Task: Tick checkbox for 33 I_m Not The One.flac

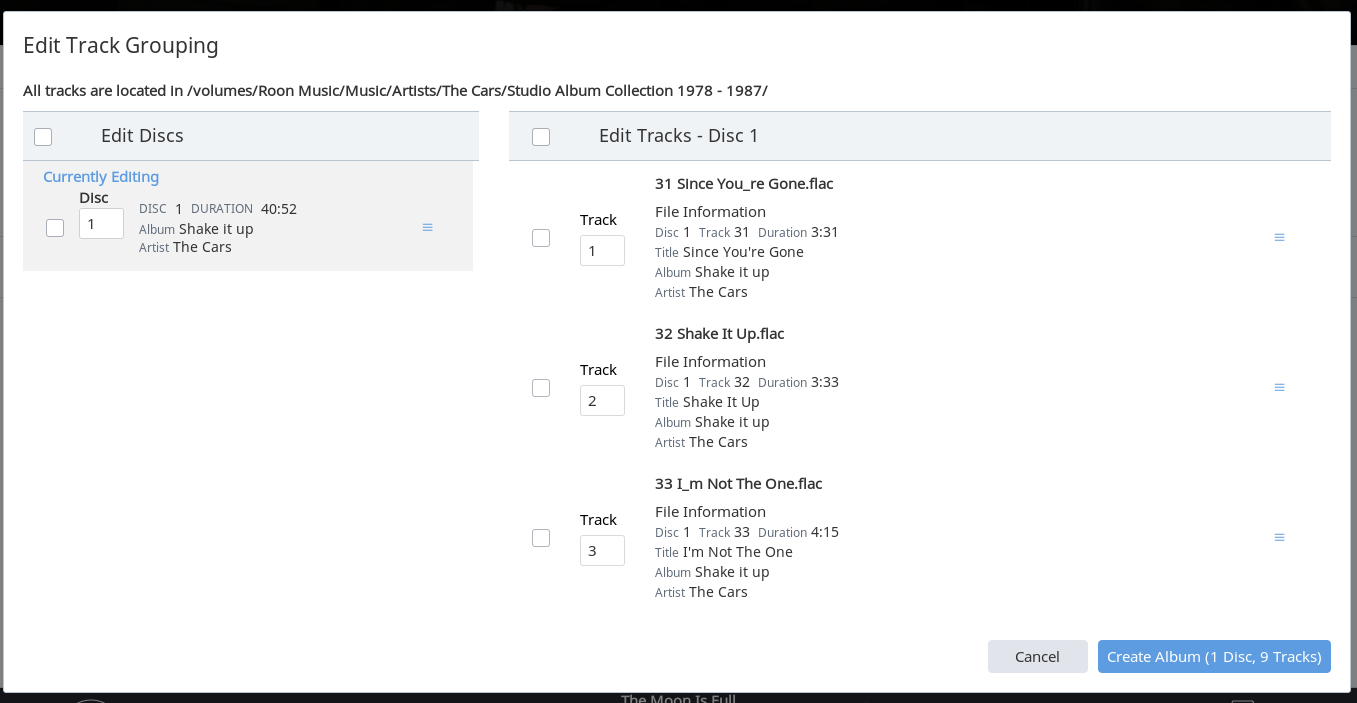Action: (541, 538)
